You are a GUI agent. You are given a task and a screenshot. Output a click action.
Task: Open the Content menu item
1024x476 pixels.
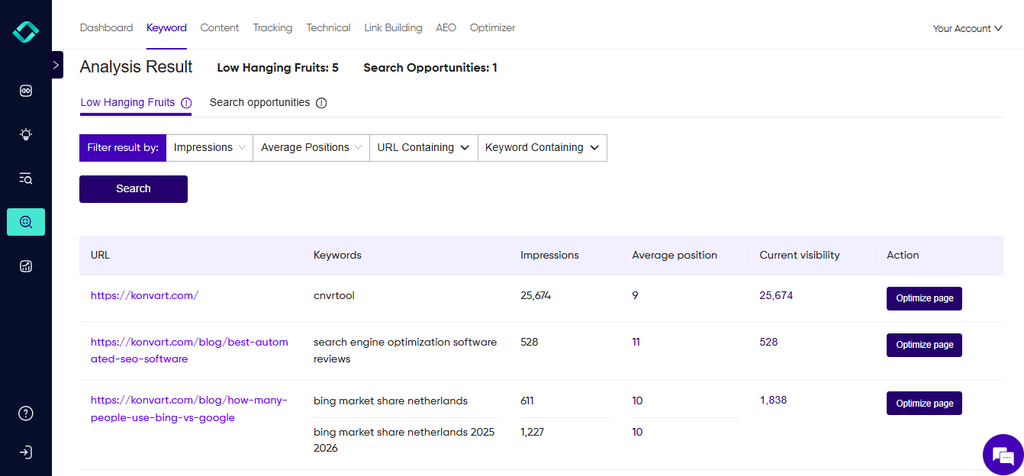point(219,27)
